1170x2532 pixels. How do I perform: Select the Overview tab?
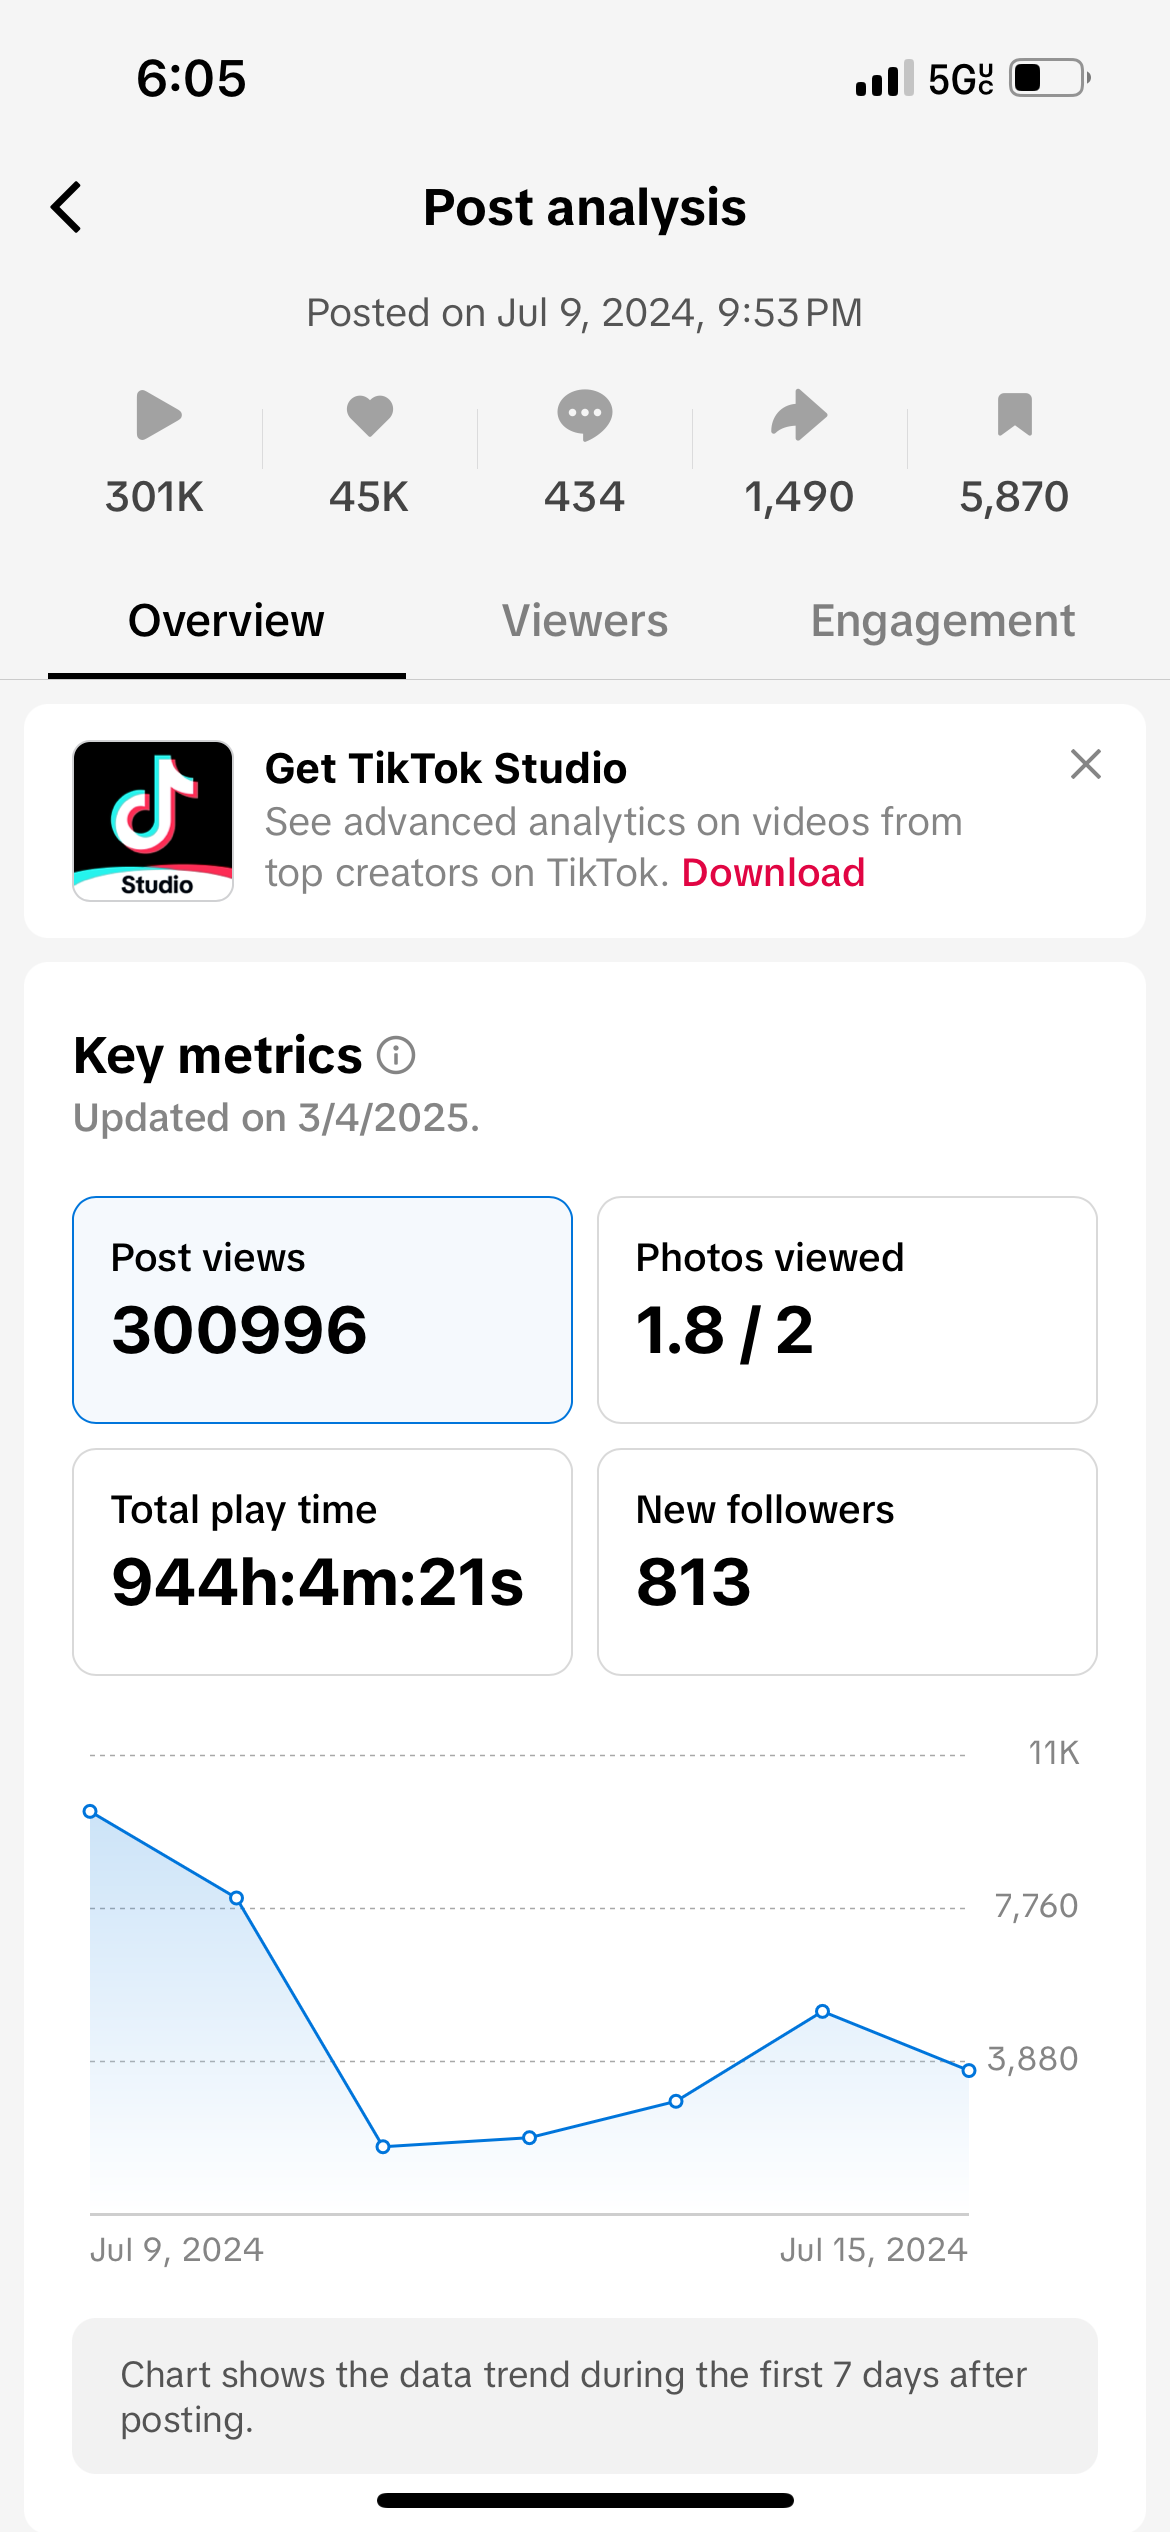[226, 621]
